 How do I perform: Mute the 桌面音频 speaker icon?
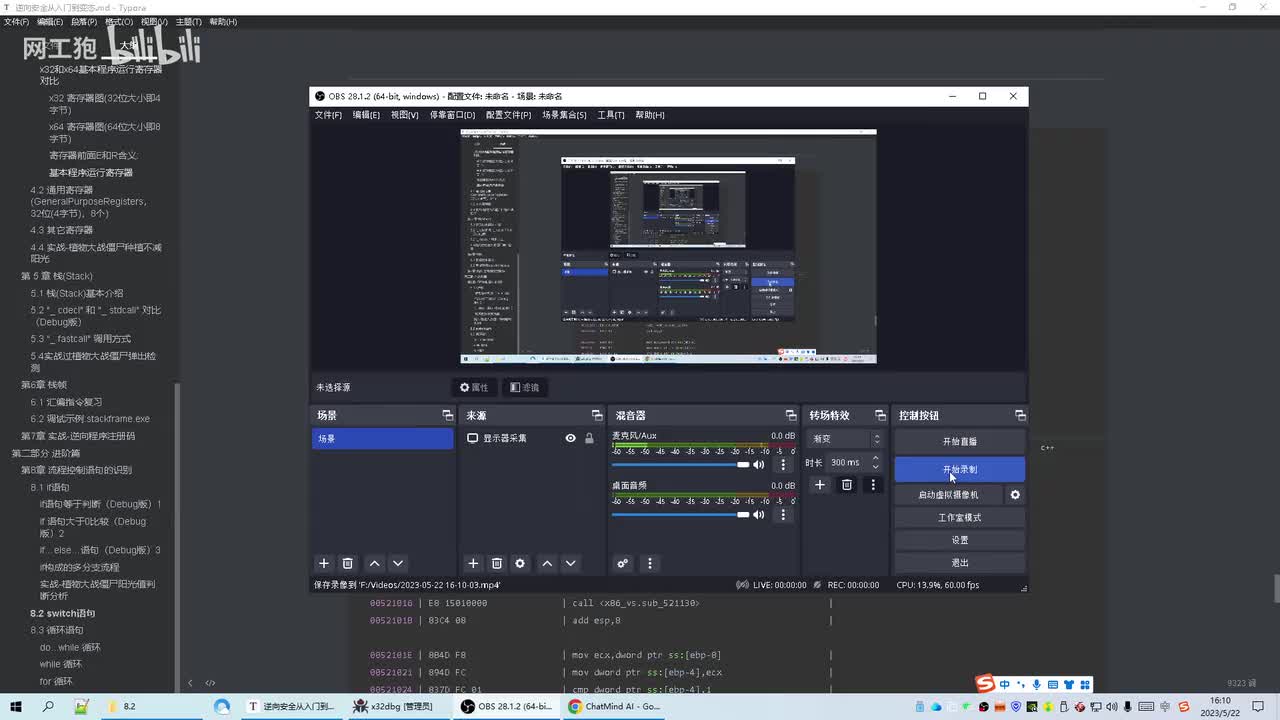coord(759,515)
